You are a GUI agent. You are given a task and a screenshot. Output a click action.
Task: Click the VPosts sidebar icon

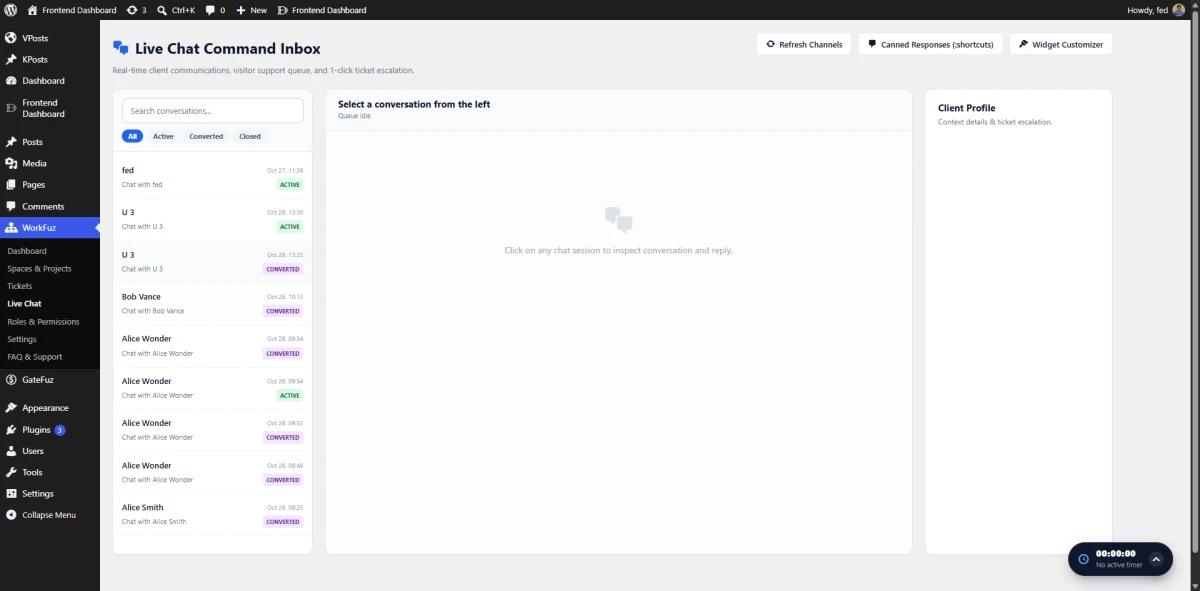11,38
